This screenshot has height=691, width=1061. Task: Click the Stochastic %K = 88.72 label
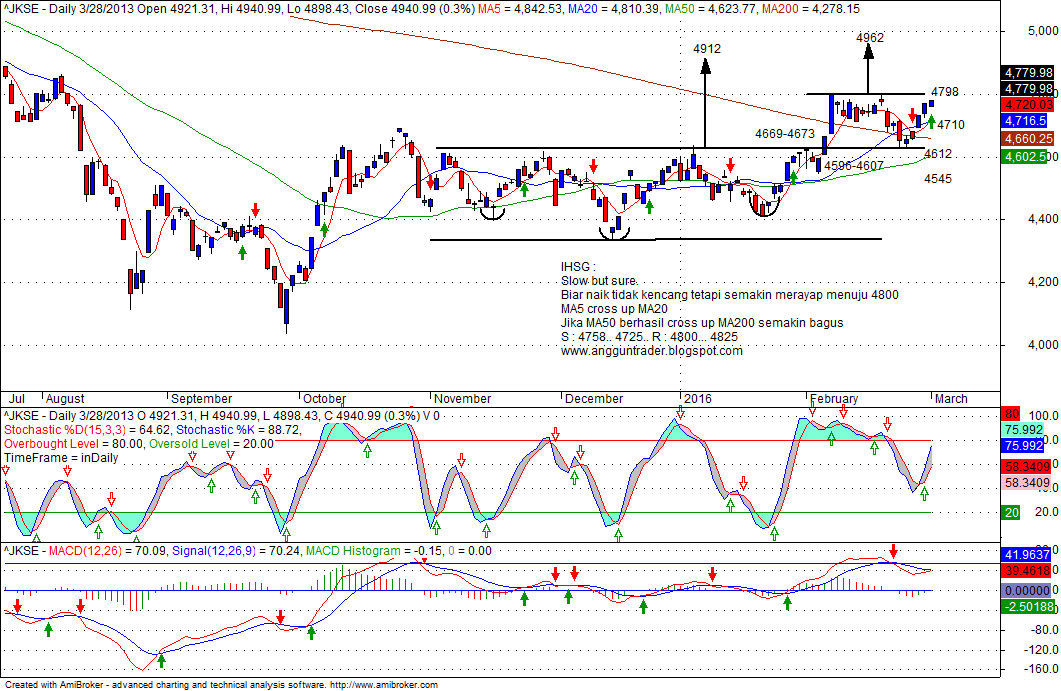(x=239, y=430)
